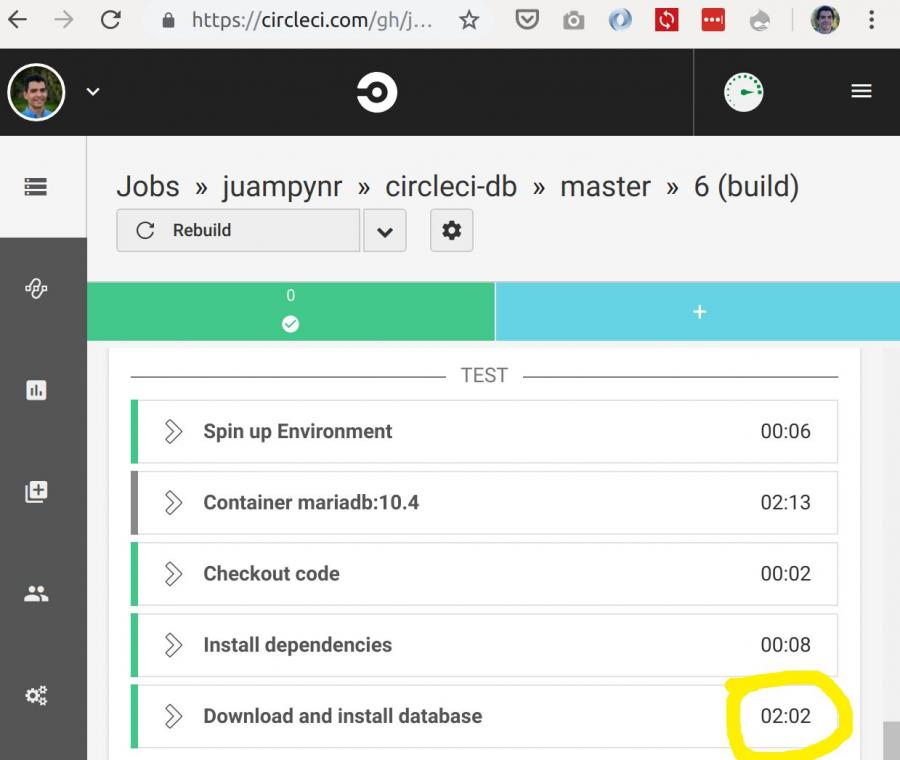This screenshot has width=900, height=760.
Task: Open the blue swirl extension icon
Action: (620, 21)
